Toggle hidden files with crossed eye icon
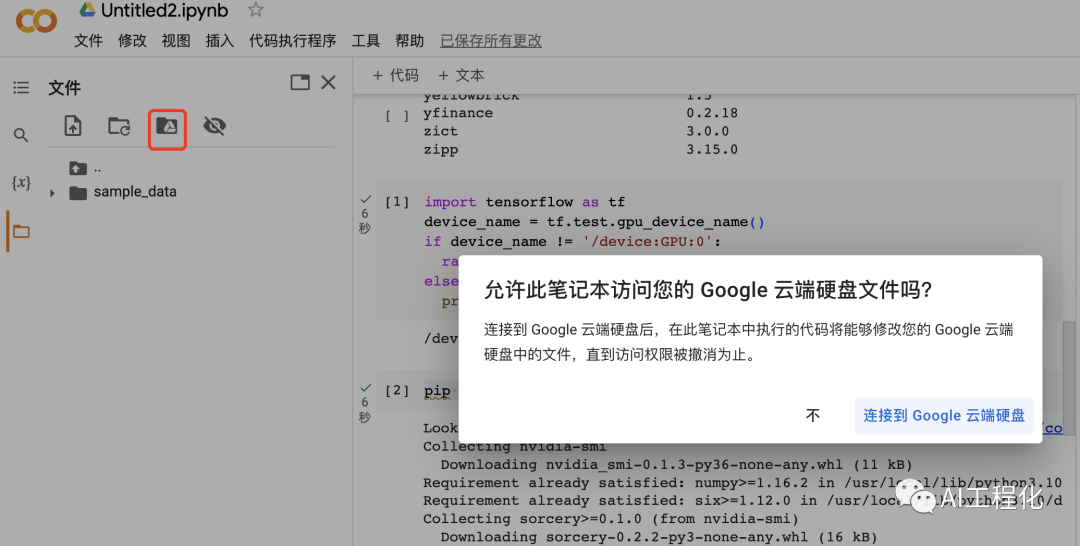This screenshot has height=546, width=1080. point(214,126)
